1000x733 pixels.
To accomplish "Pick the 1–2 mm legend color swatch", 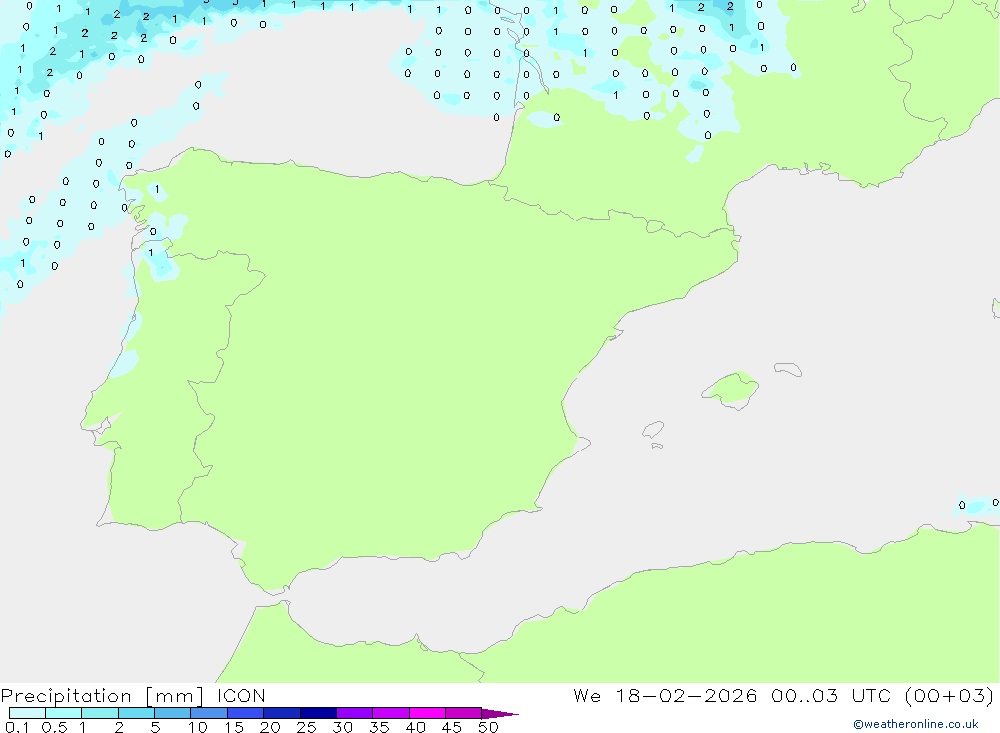I will (99, 713).
